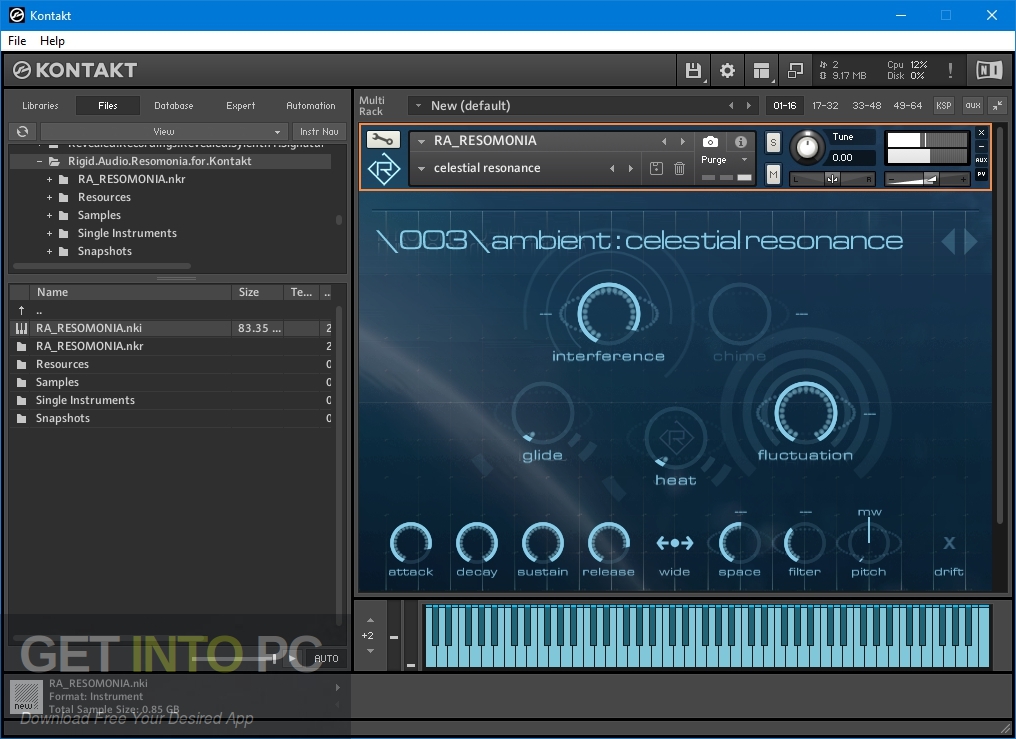Toggle the aux button in Multi Rack header

(x=973, y=105)
